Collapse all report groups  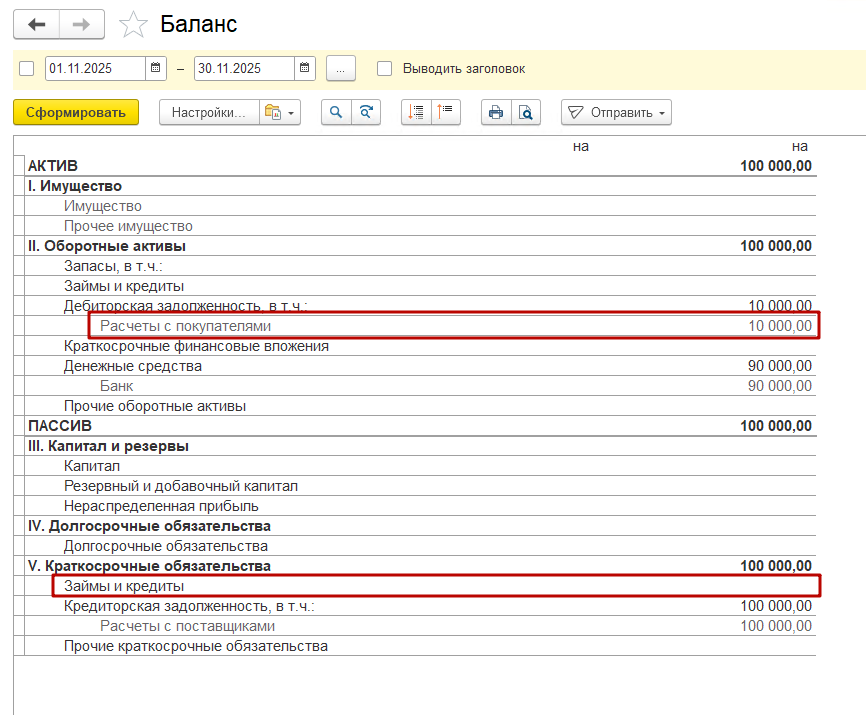point(445,113)
